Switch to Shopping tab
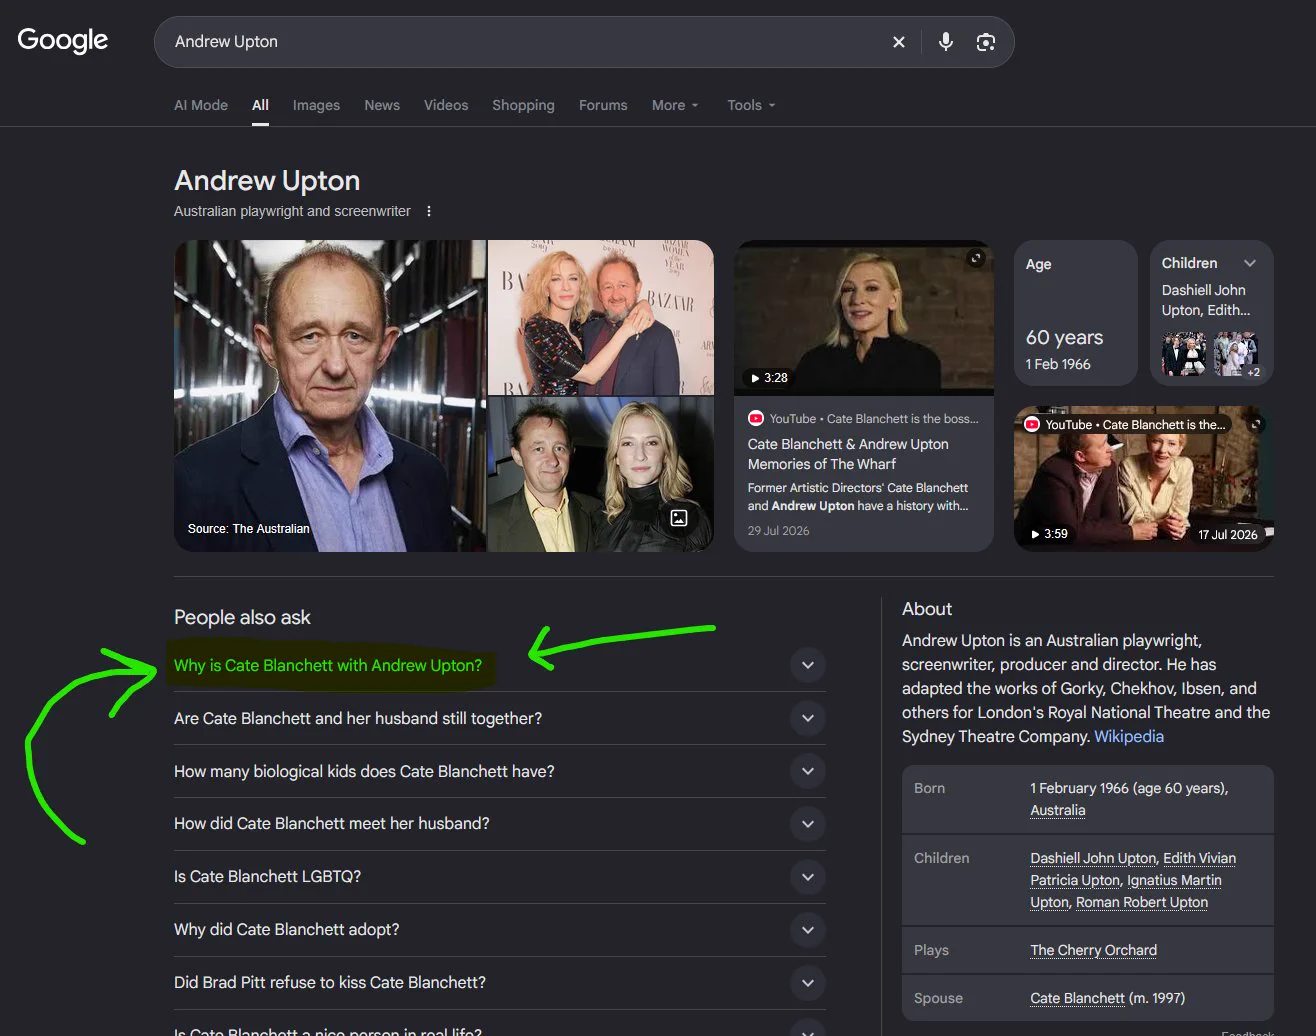This screenshot has height=1036, width=1316. pos(523,105)
